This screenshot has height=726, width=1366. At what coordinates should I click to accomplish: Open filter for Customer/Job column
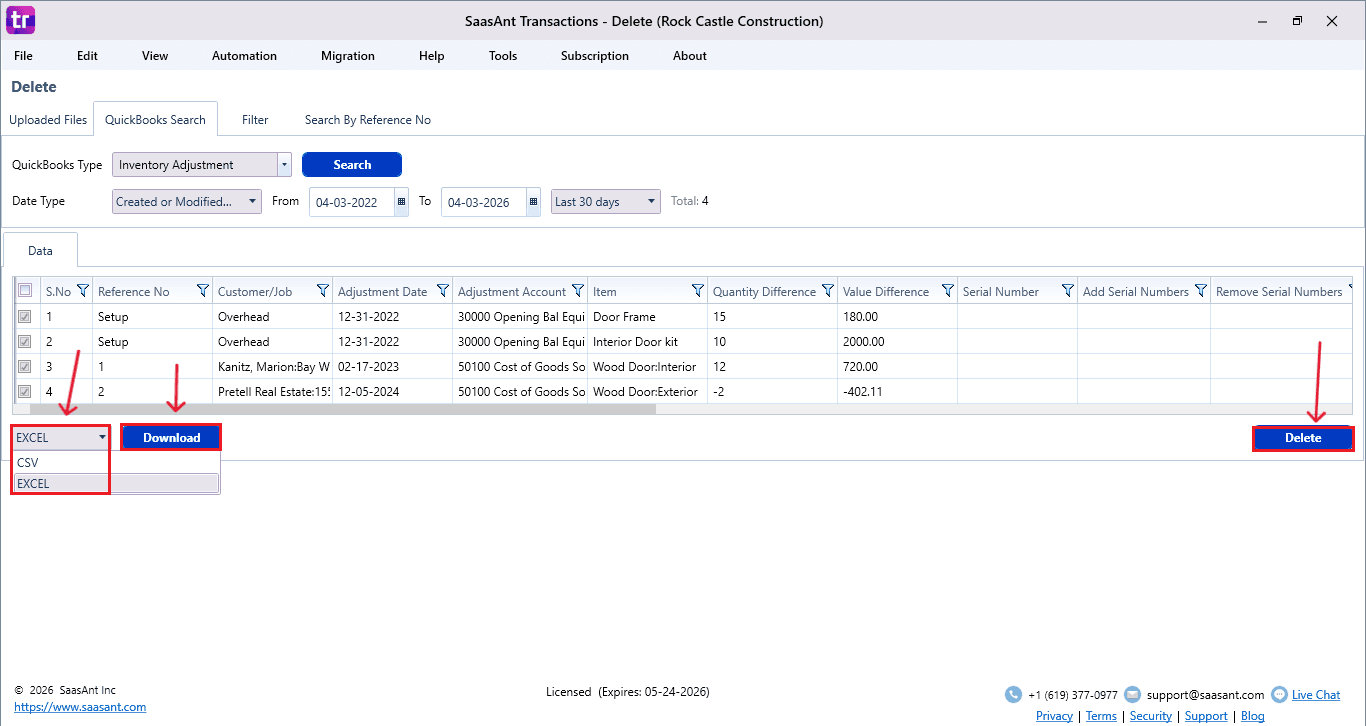coord(323,291)
